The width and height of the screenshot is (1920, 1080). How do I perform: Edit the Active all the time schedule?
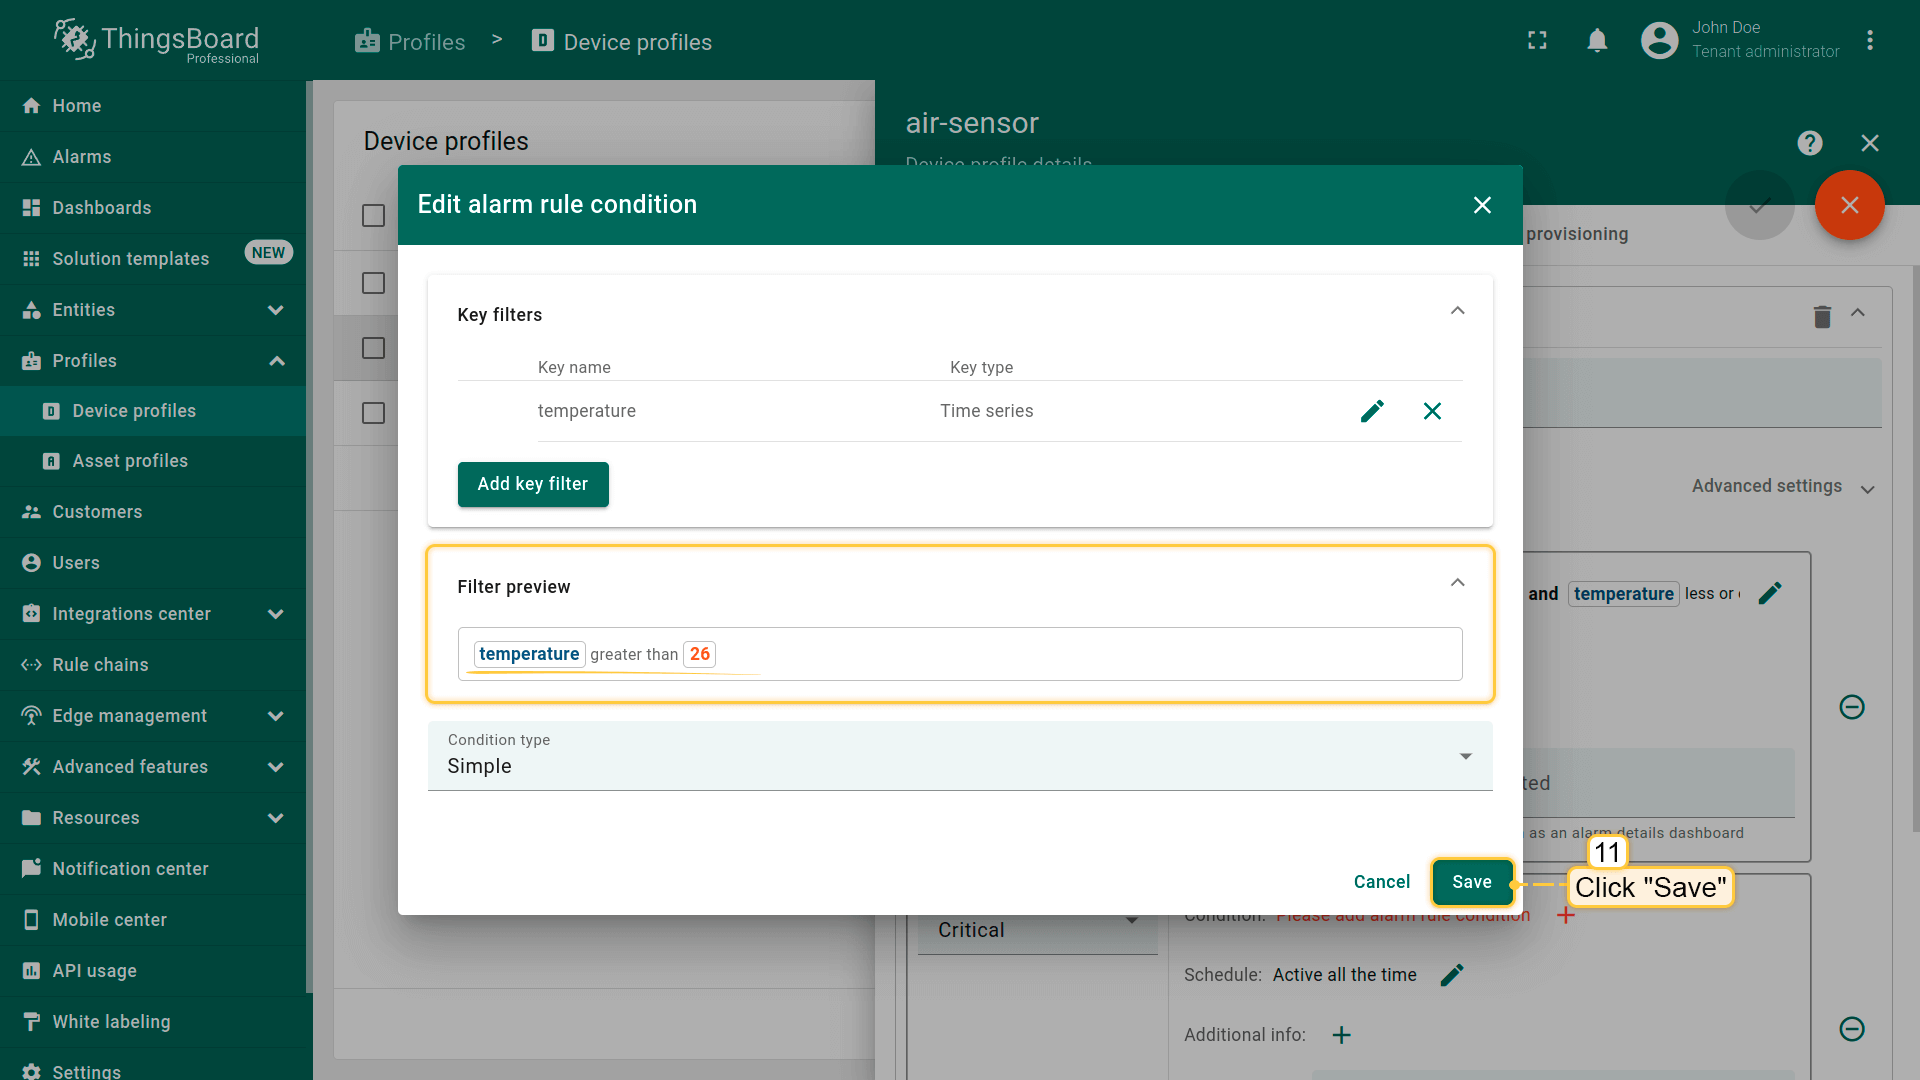(1452, 974)
